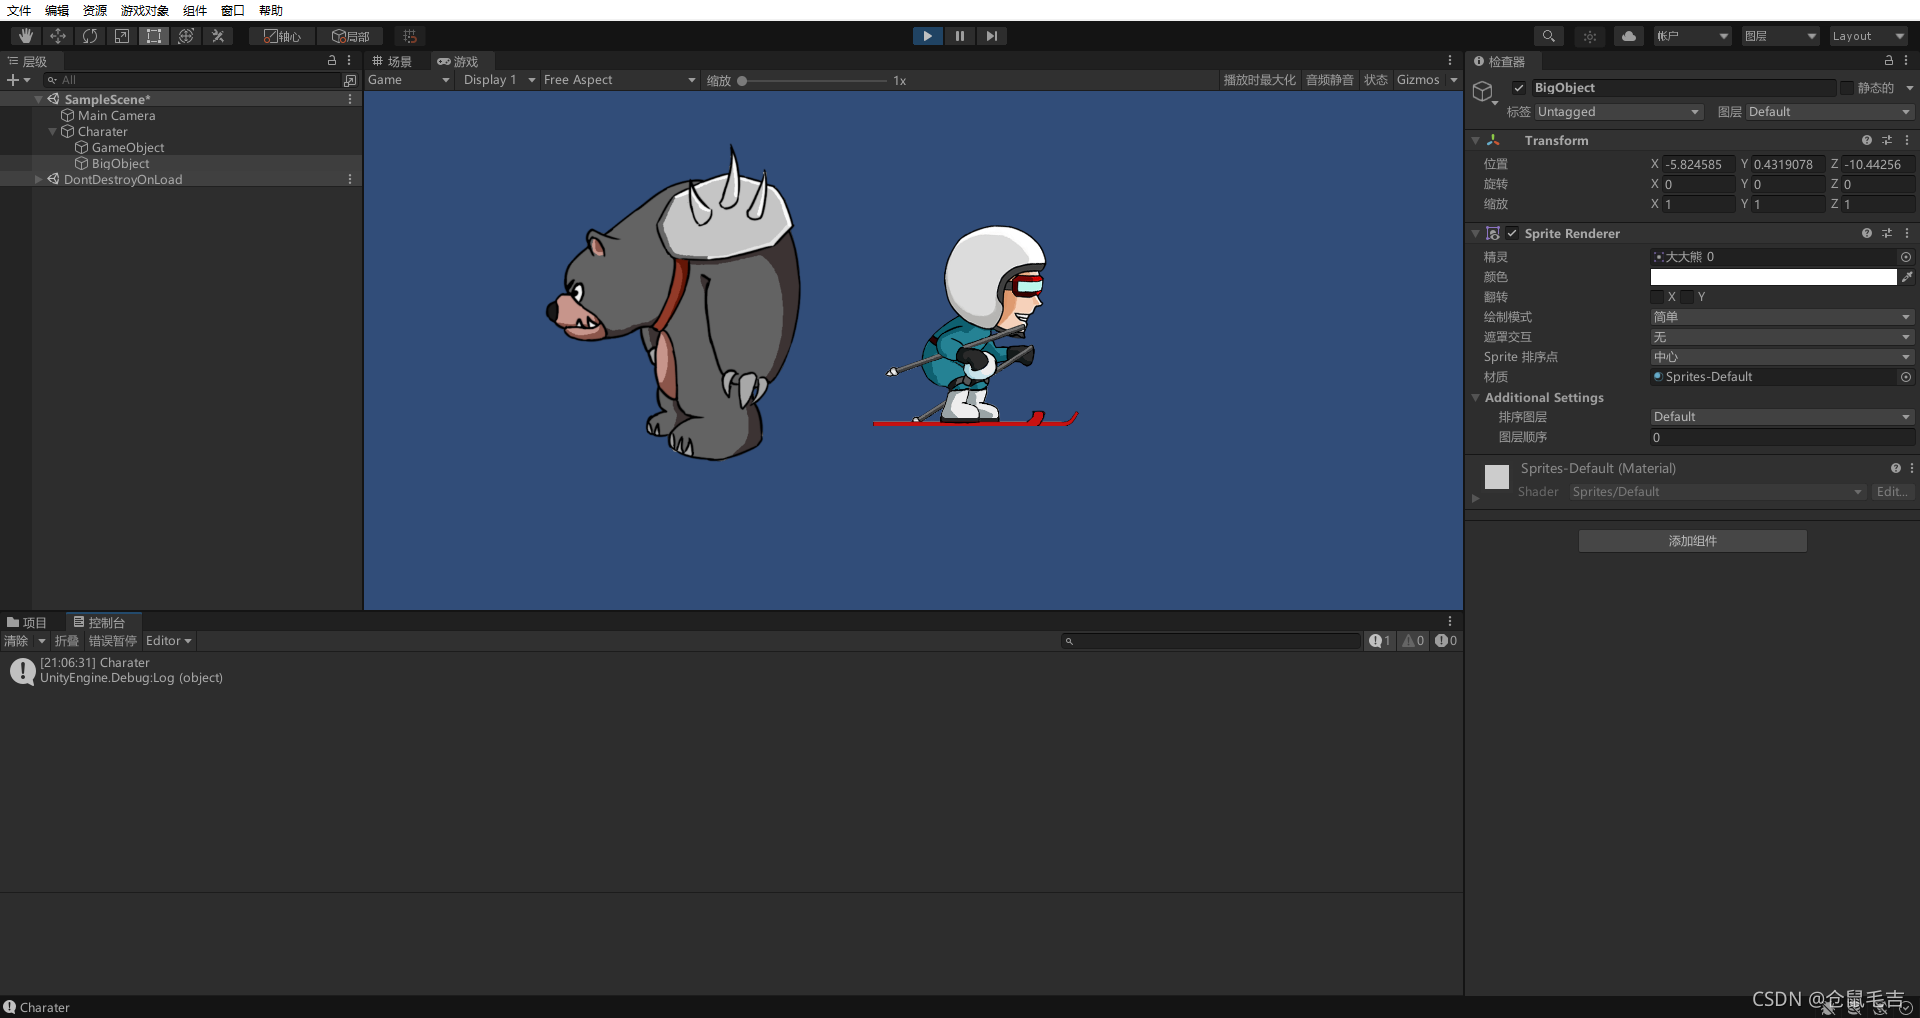This screenshot has height=1018, width=1920.
Task: Open Sprite Renderer help icon
Action: (1867, 233)
